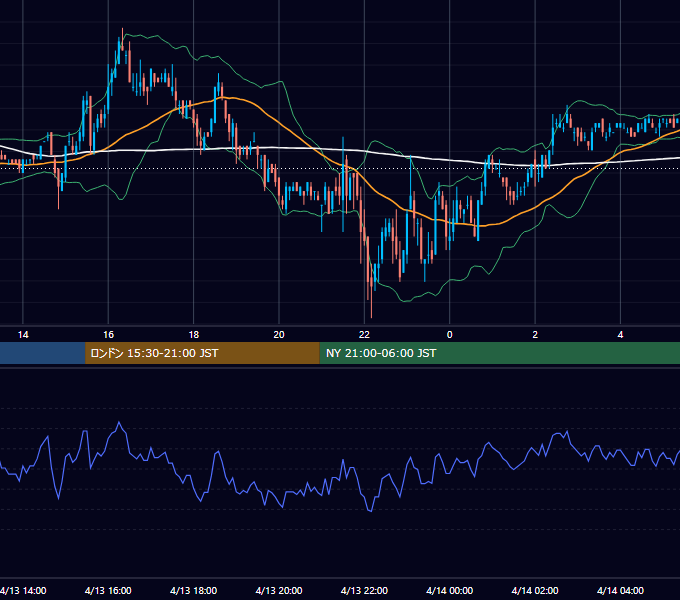Click the 4/13 18:00 time label

click(193, 590)
